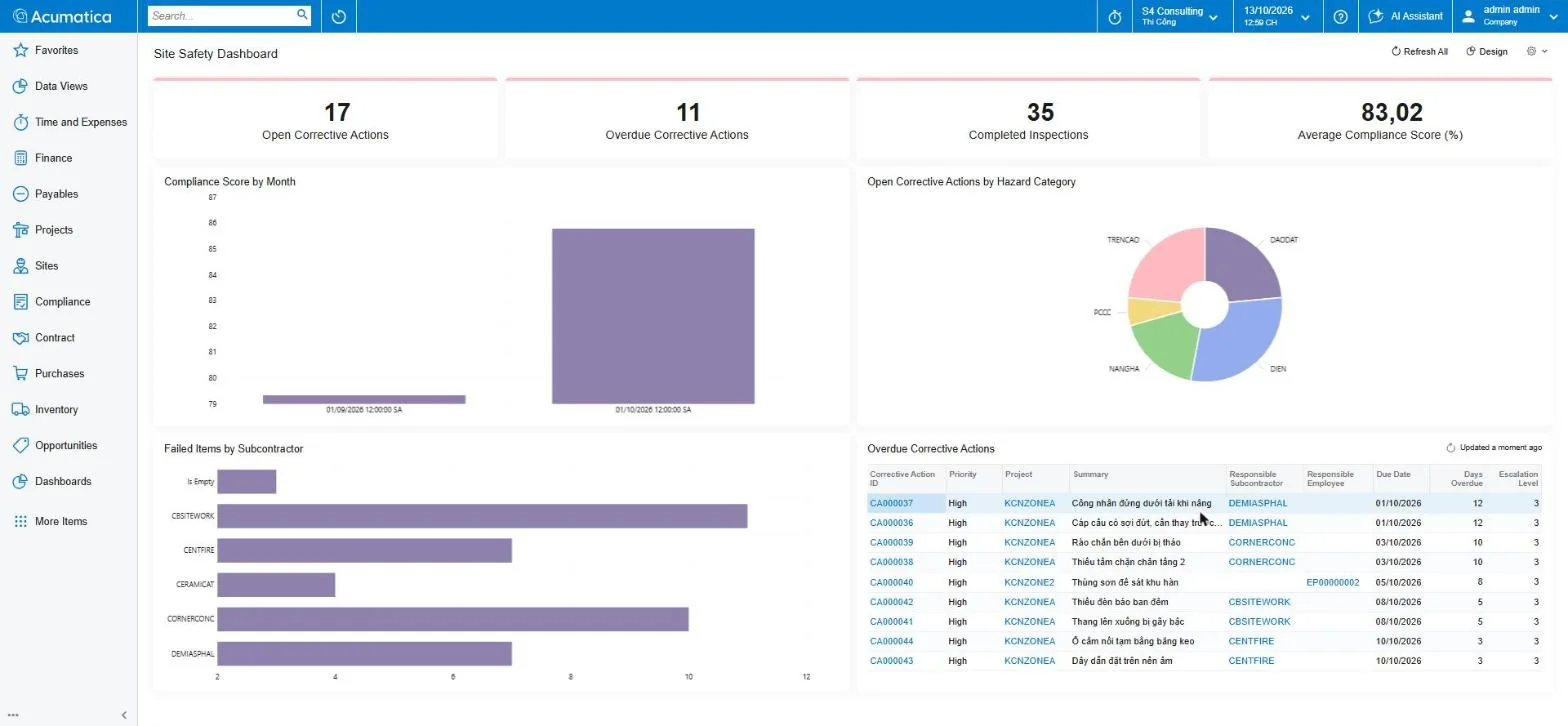Image resolution: width=1568 pixels, height=726 pixels.
Task: Collapse the left navigation sidebar arrow
Action: point(124,714)
